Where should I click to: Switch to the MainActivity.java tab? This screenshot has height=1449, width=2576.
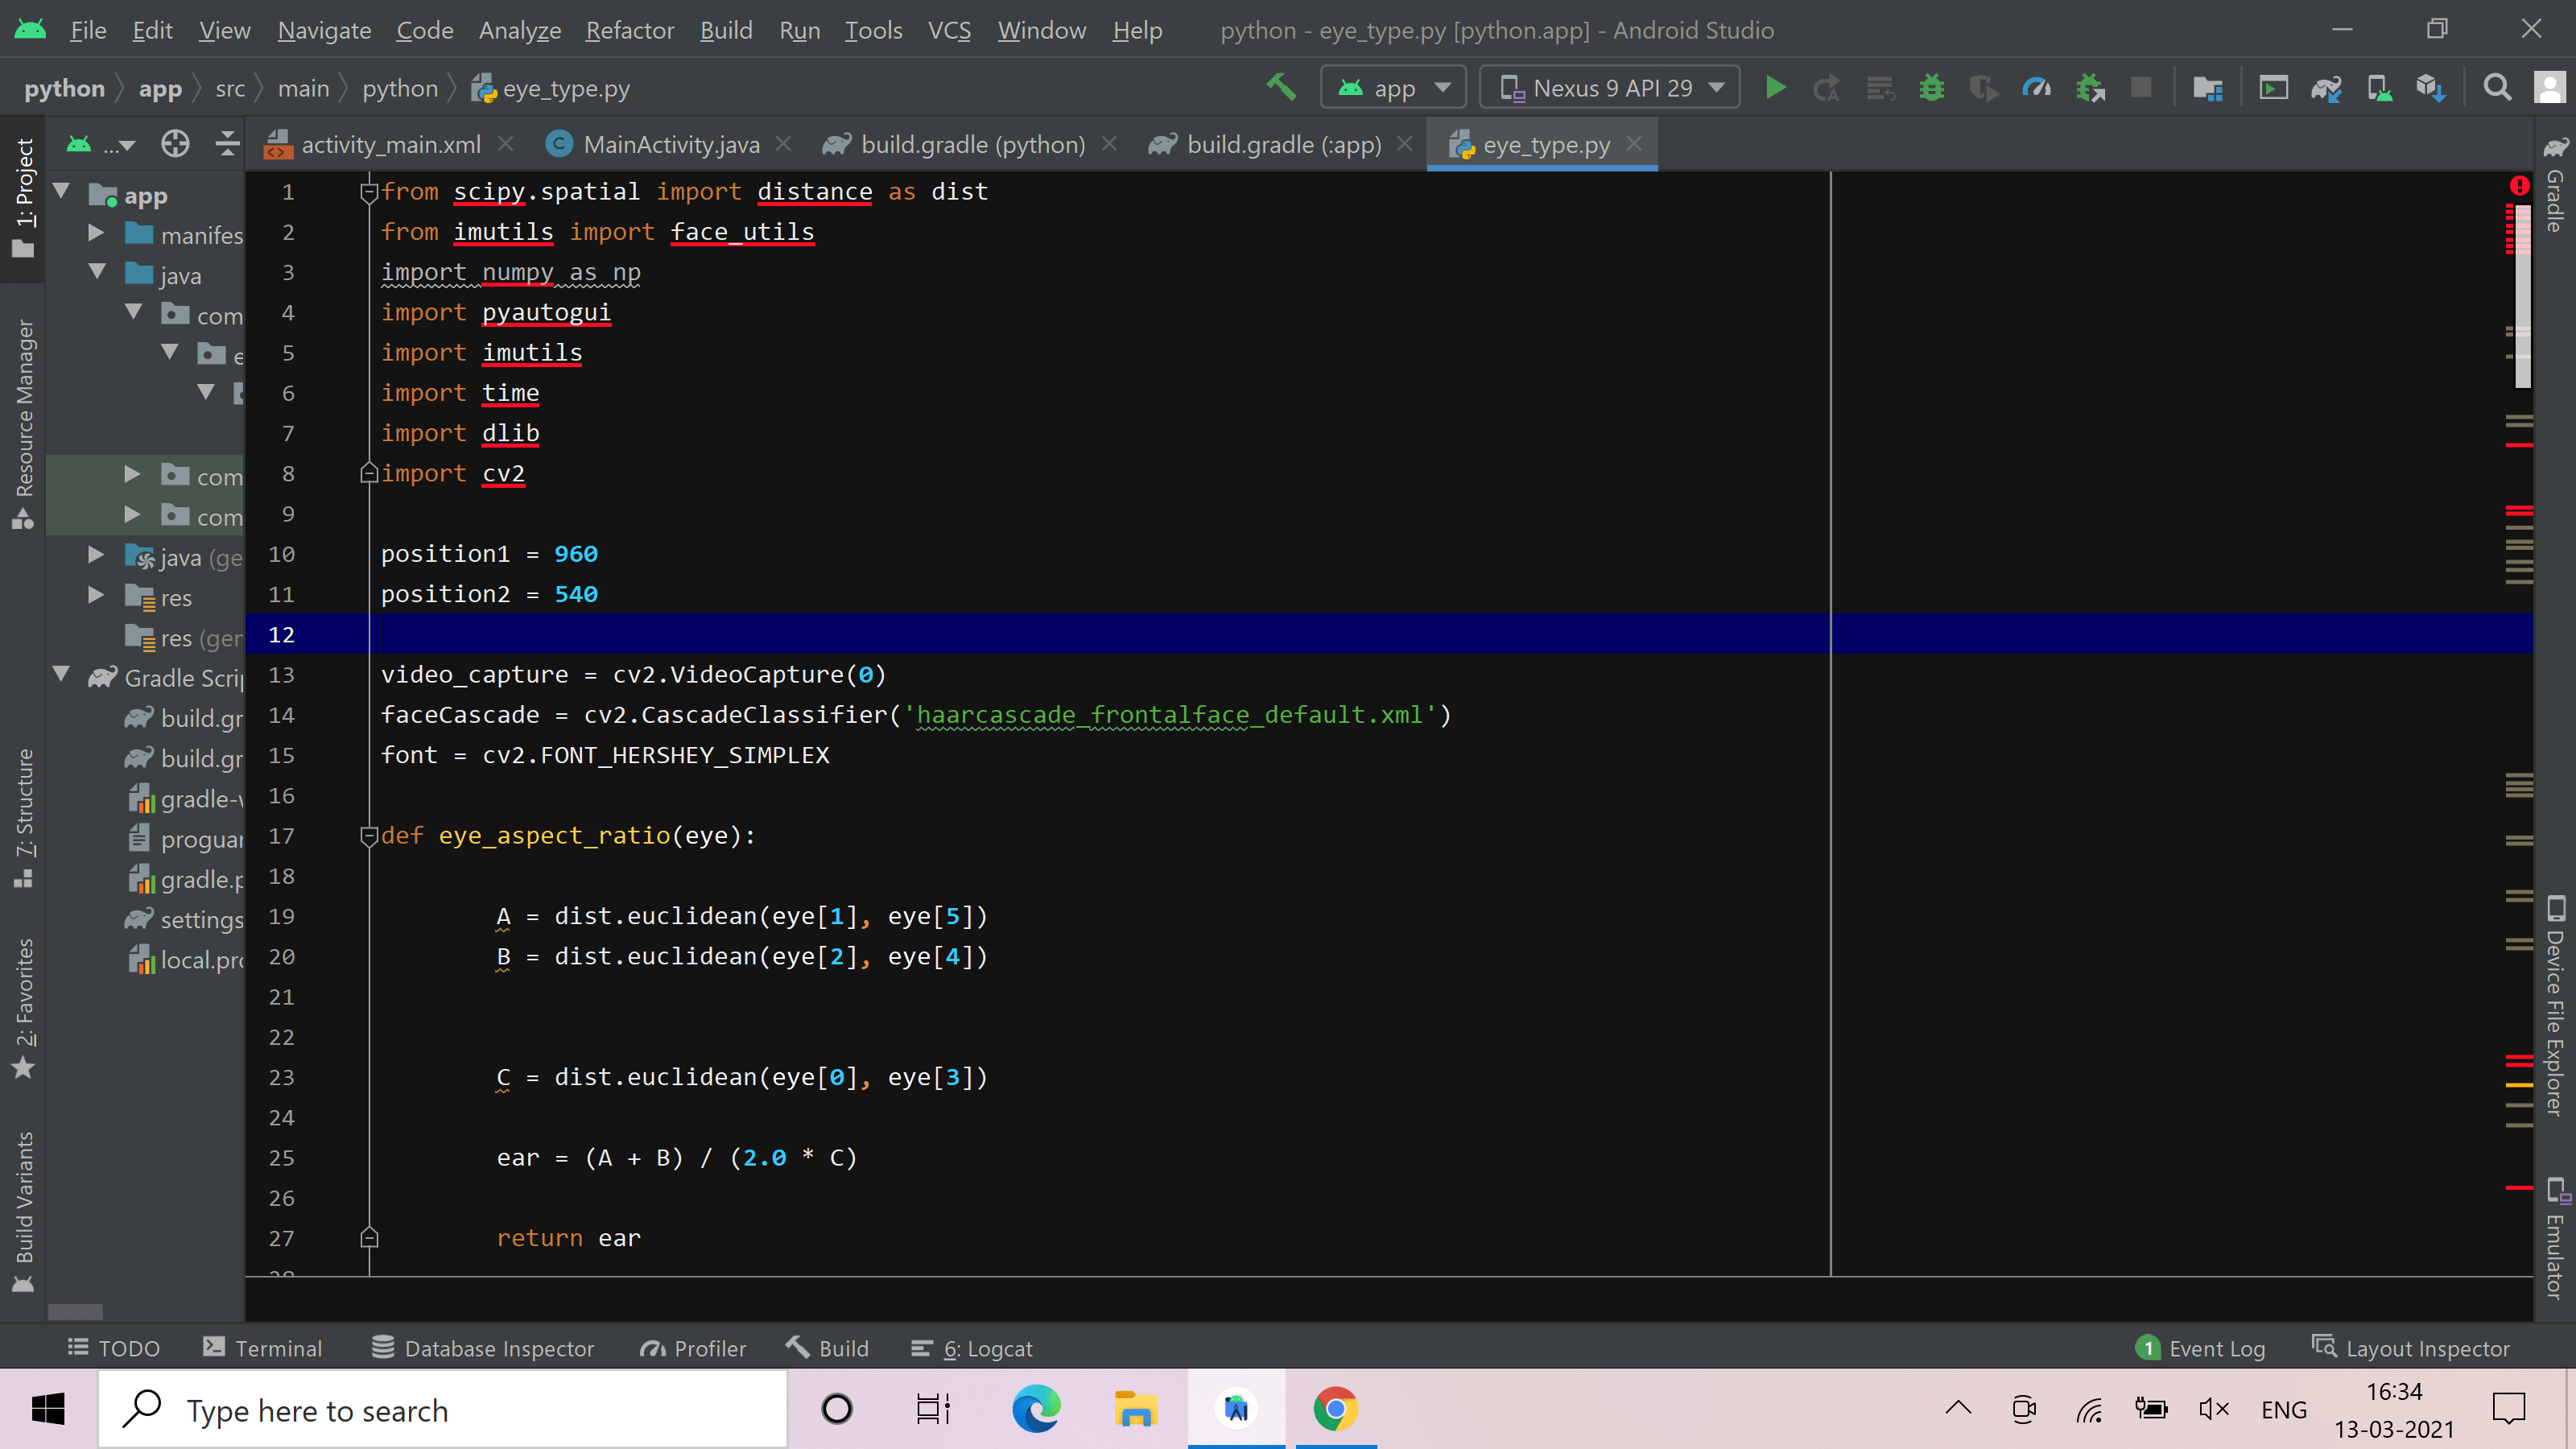point(670,145)
